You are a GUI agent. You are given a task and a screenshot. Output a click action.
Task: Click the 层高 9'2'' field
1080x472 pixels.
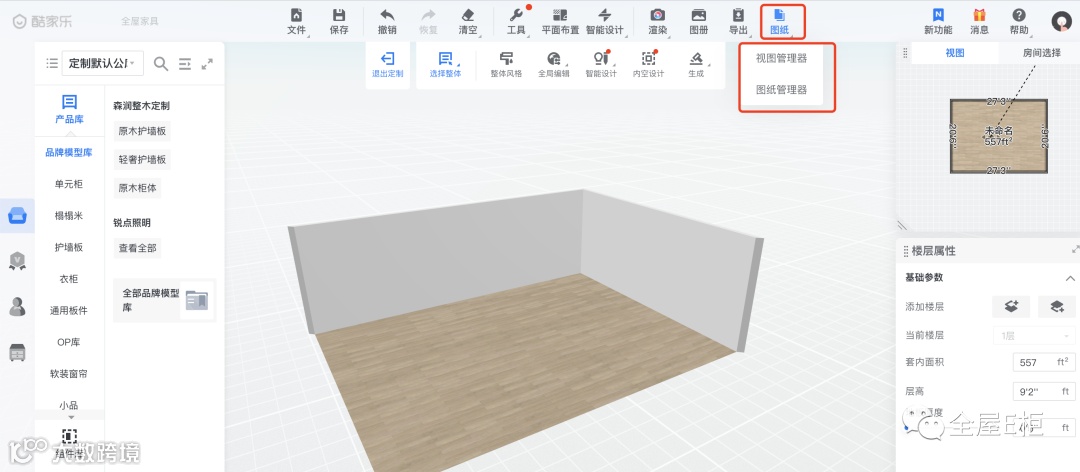coord(1044,392)
